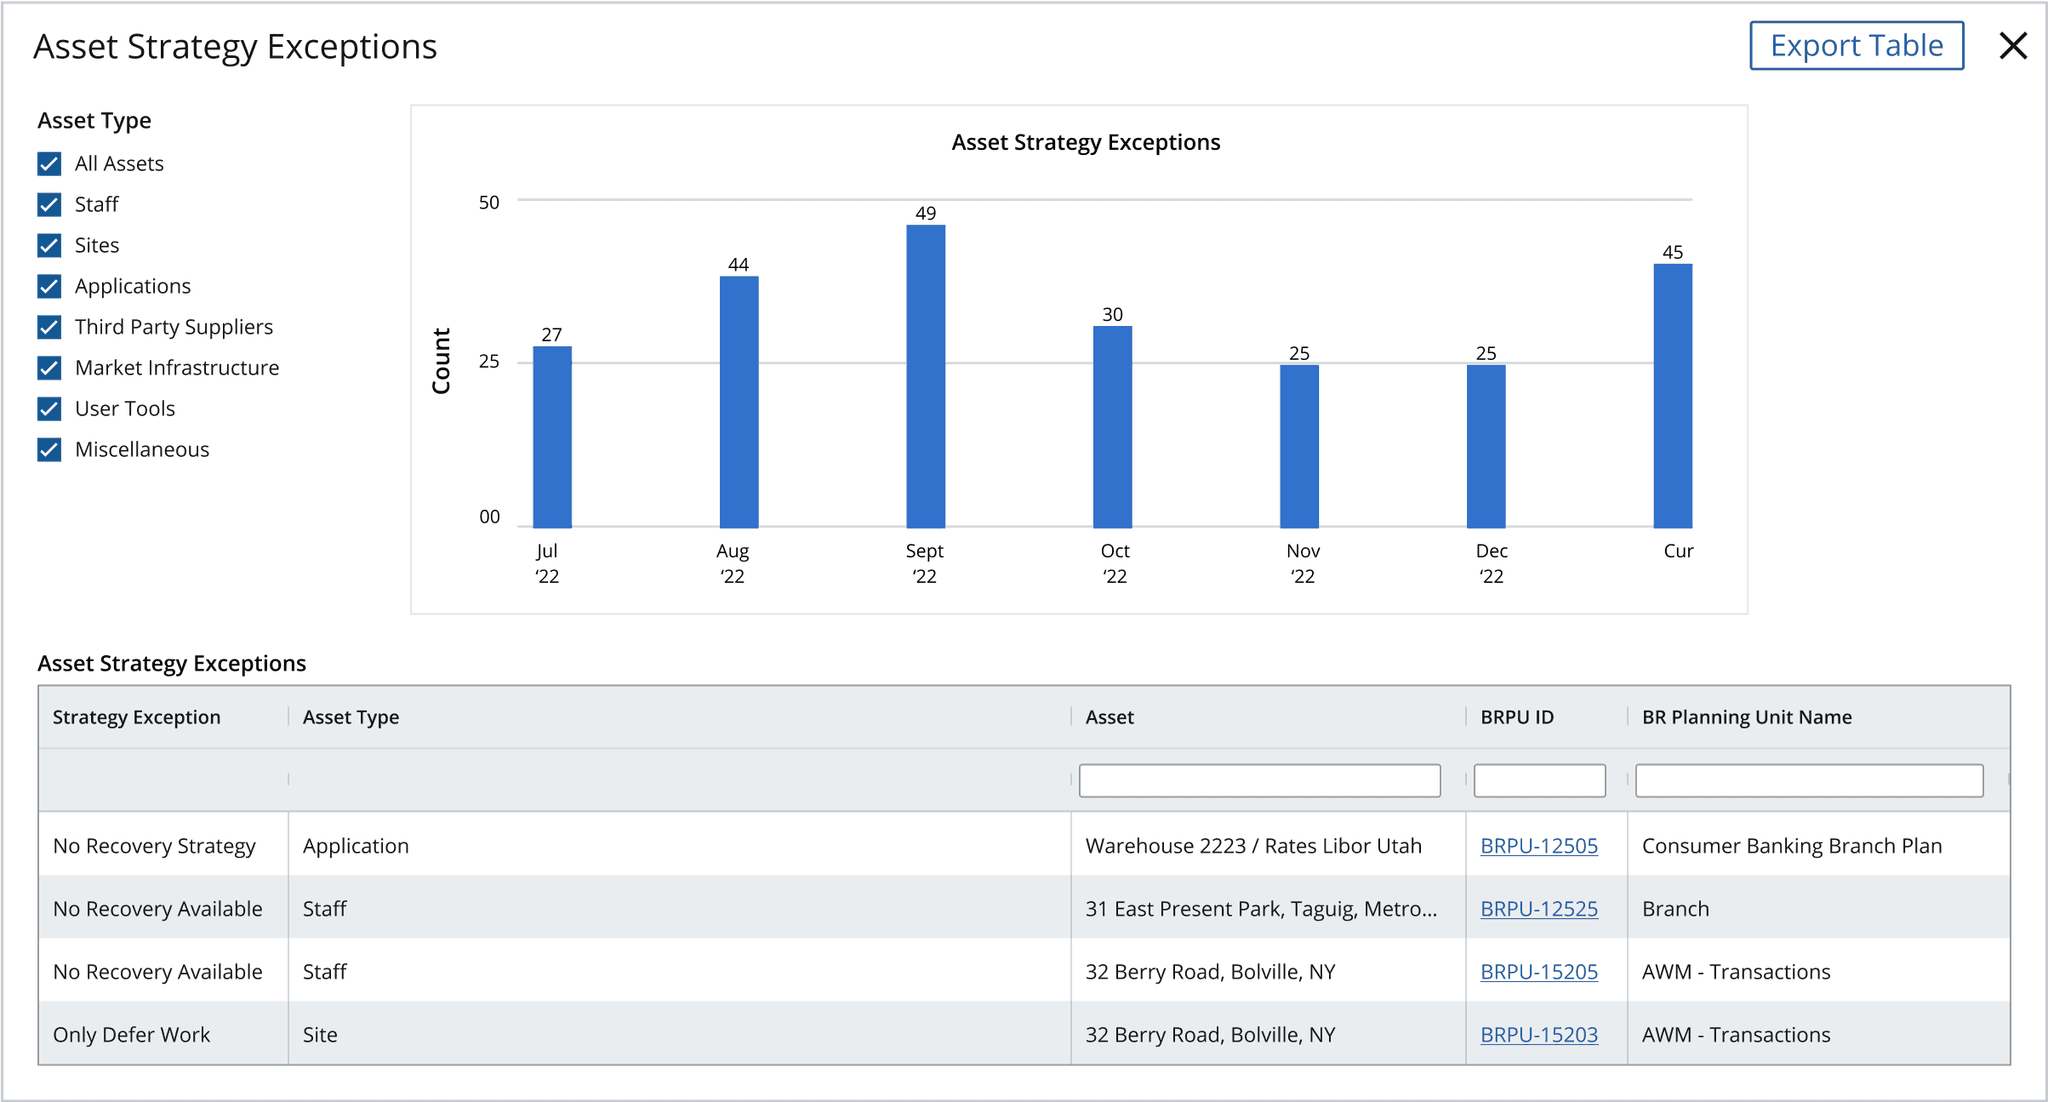The width and height of the screenshot is (2048, 1102).
Task: Select the current period bar showing 45
Action: point(1673,396)
